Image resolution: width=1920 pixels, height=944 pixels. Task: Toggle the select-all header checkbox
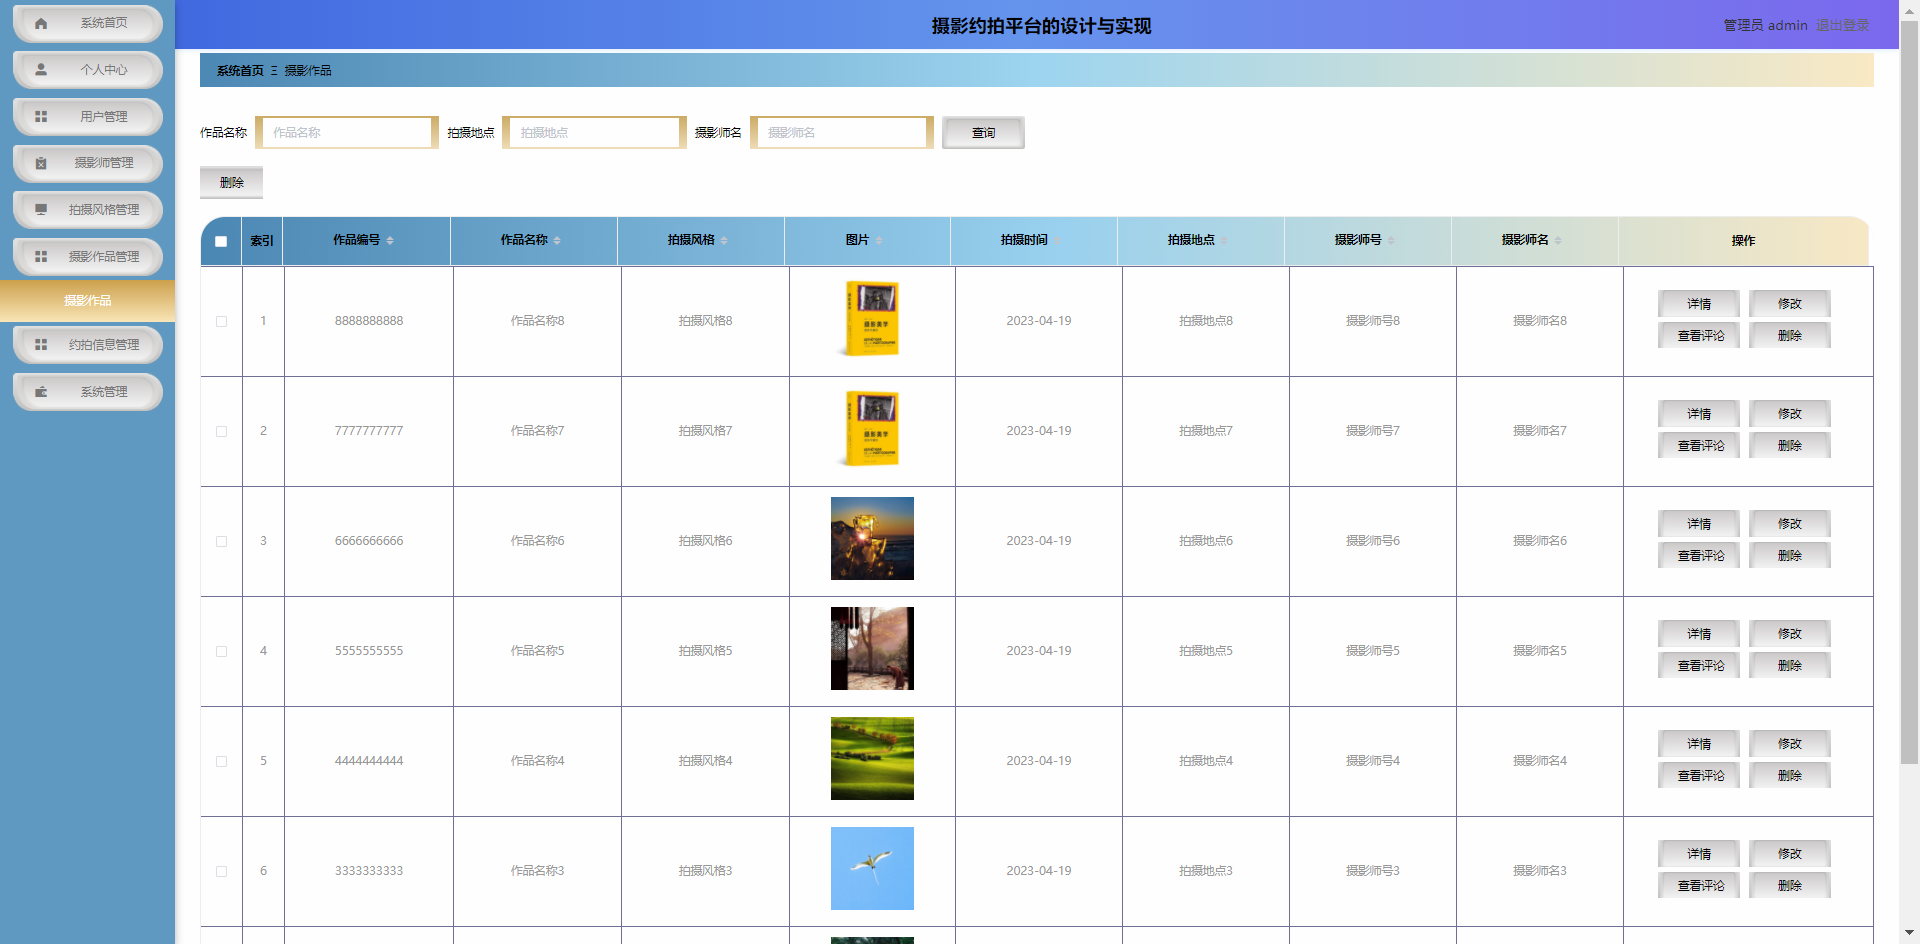click(221, 241)
